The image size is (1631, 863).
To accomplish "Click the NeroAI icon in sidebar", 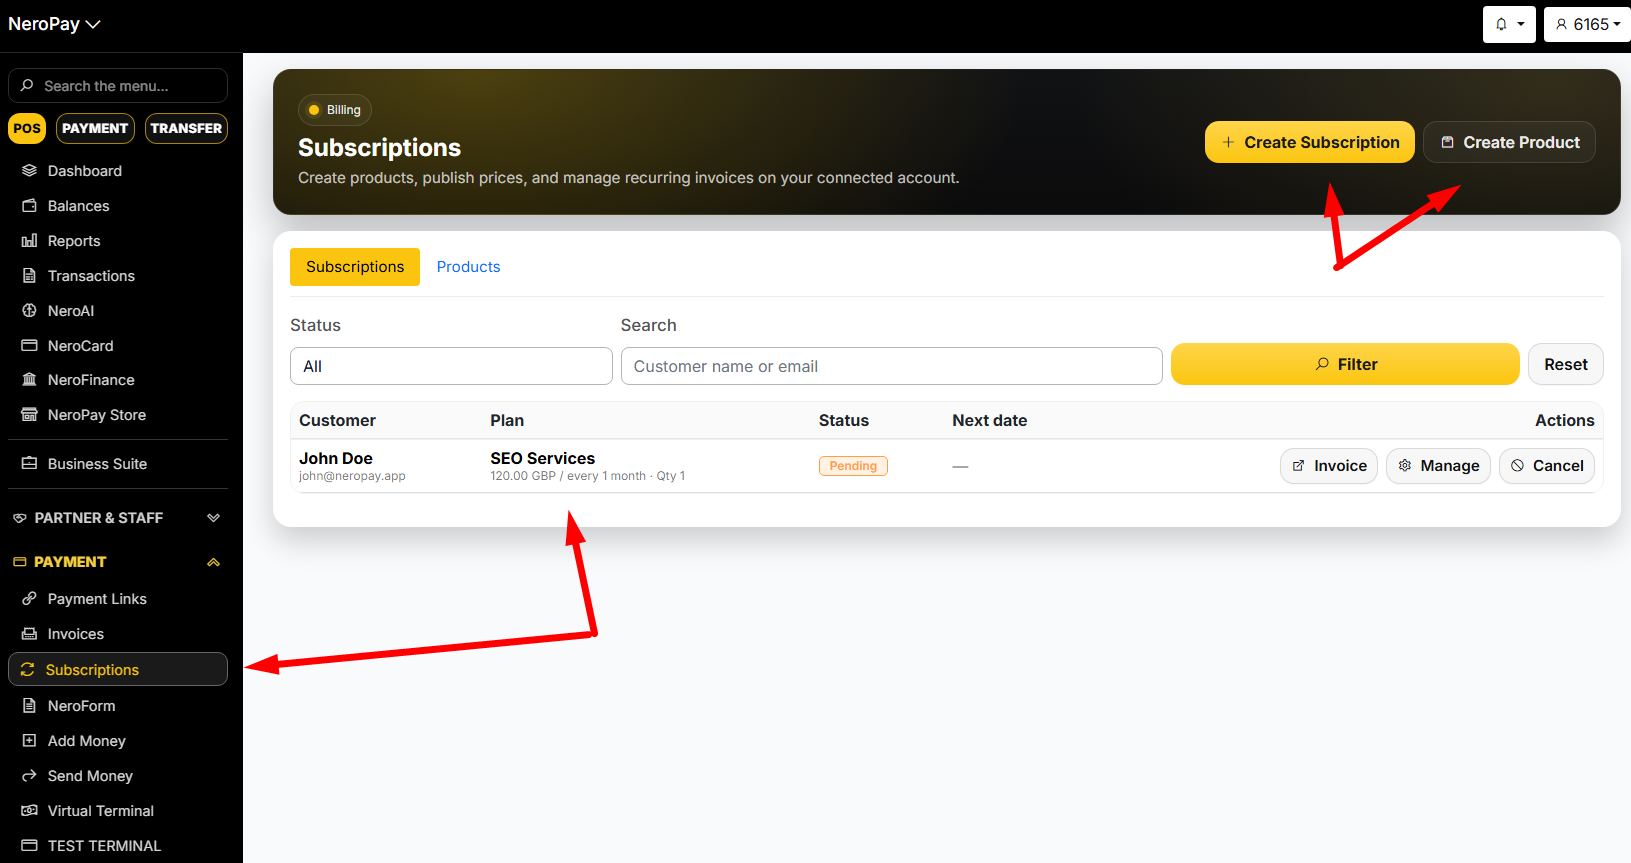I will [x=29, y=311].
